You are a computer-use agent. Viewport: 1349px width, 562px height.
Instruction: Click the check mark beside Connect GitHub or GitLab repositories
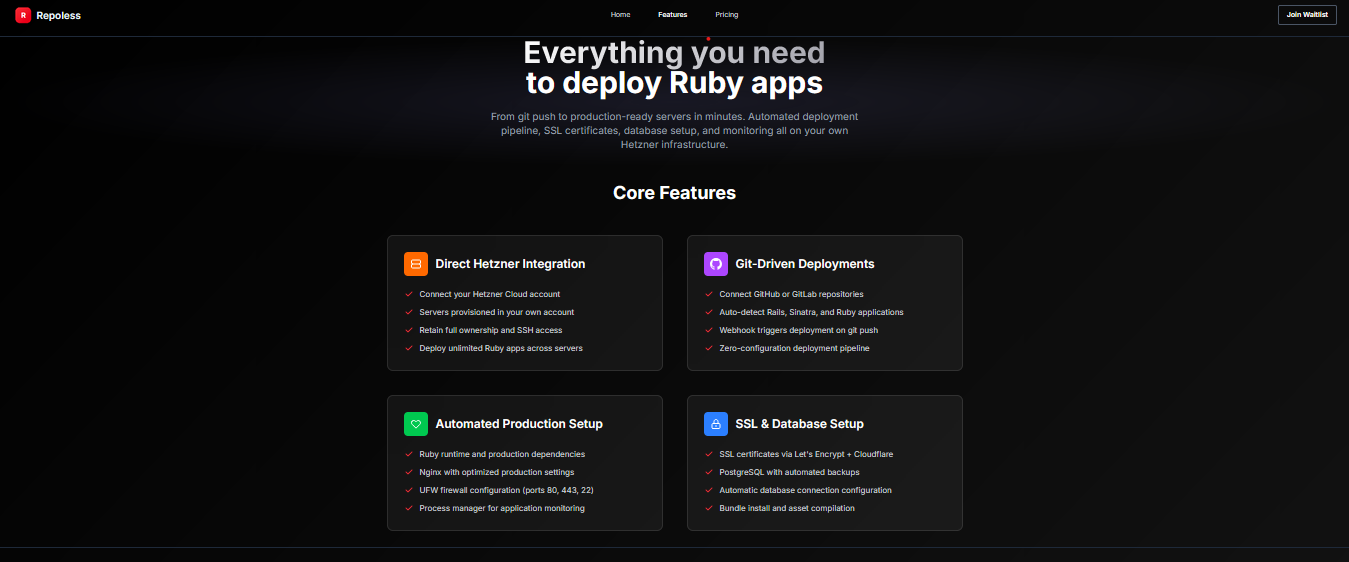[x=709, y=294]
